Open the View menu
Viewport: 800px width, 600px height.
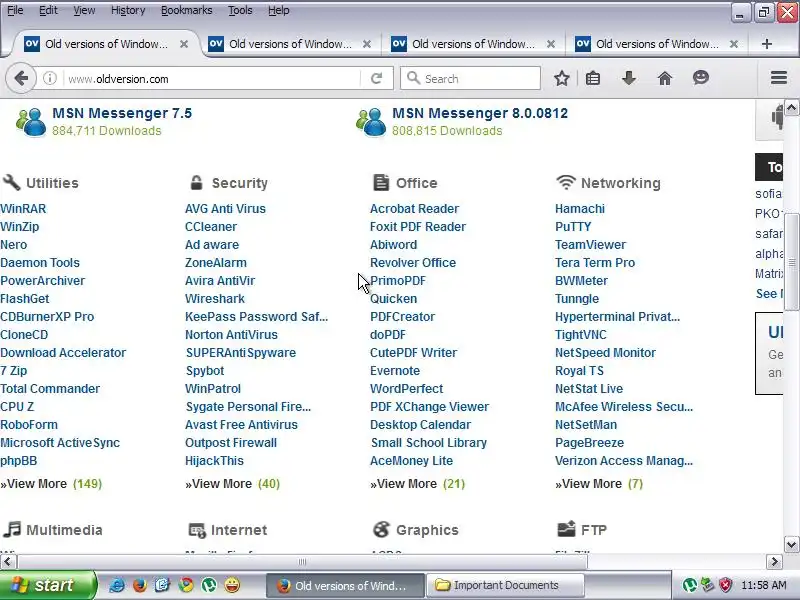[84, 10]
